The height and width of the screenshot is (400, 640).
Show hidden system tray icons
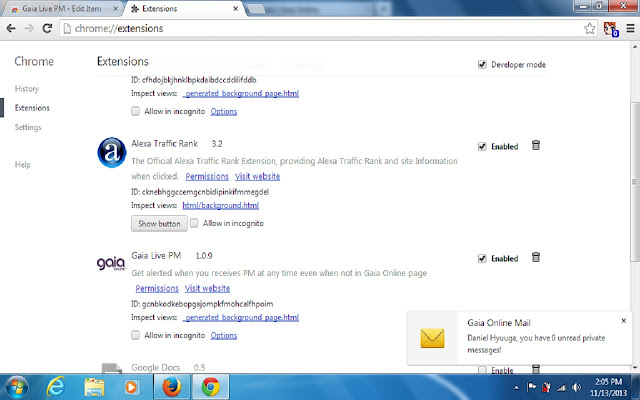517,387
